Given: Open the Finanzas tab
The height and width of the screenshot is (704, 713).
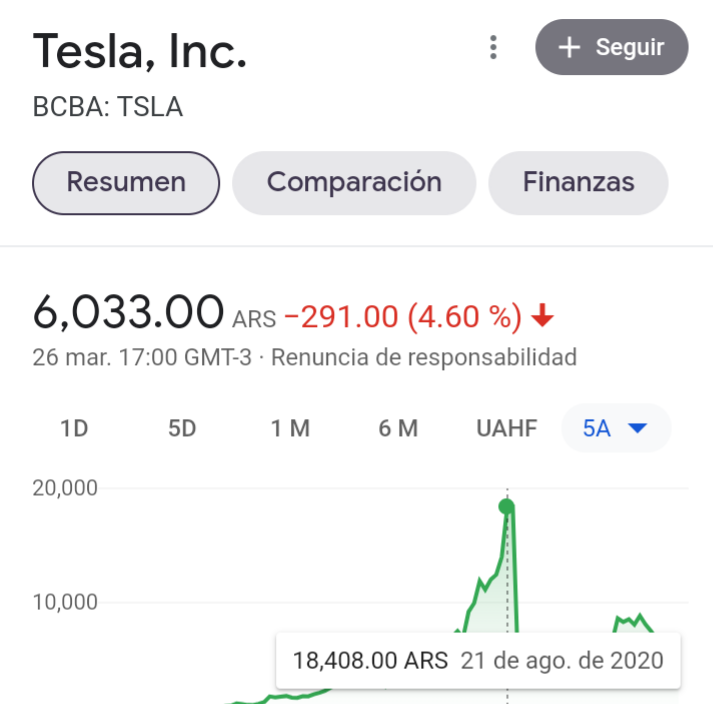Looking at the screenshot, I should pyautogui.click(x=578, y=182).
